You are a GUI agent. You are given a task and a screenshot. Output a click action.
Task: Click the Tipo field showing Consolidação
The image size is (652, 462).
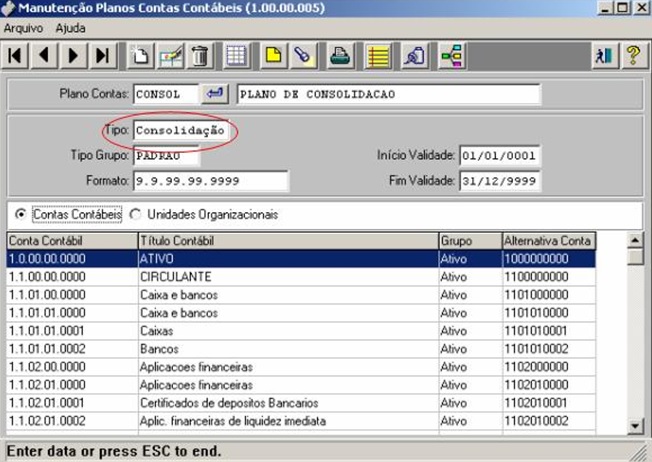tap(181, 131)
